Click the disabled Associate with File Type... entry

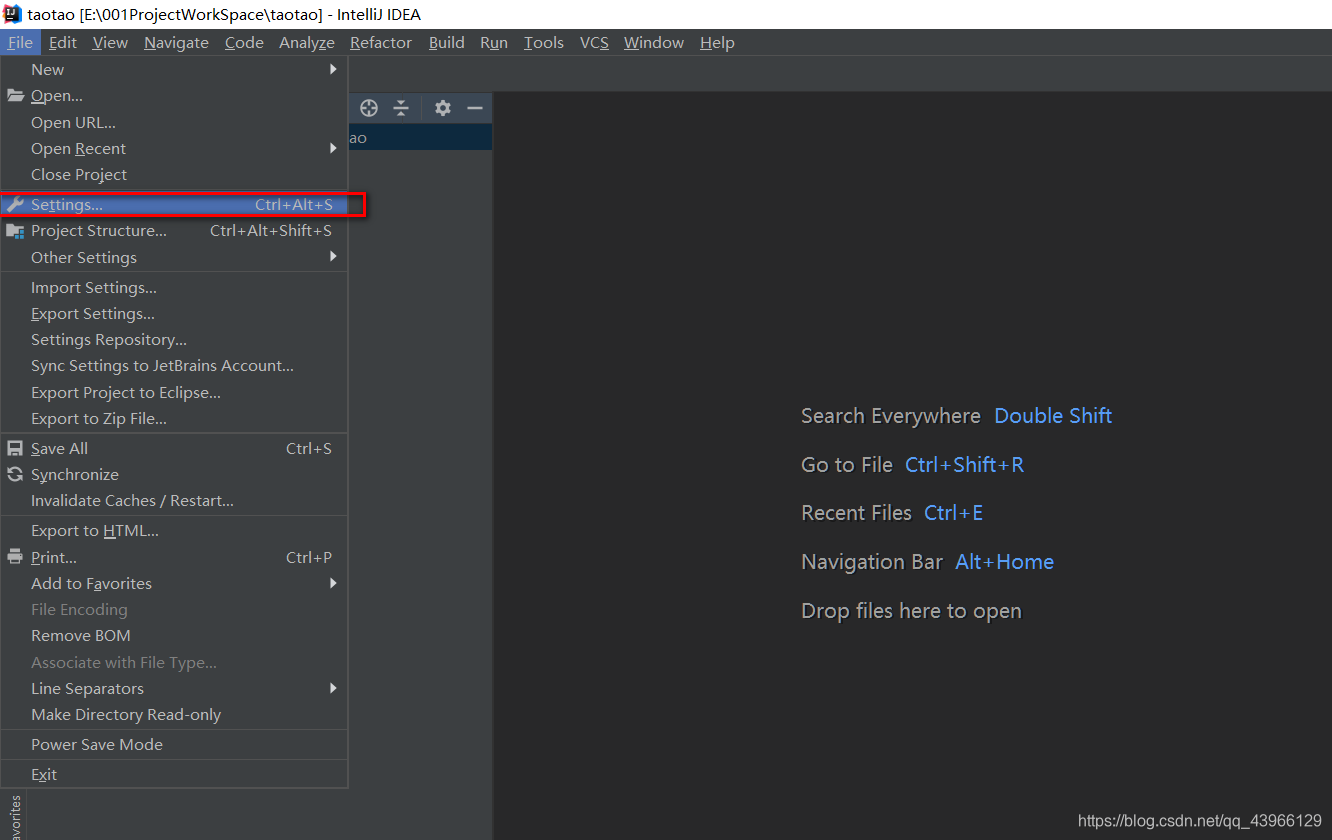click(174, 662)
